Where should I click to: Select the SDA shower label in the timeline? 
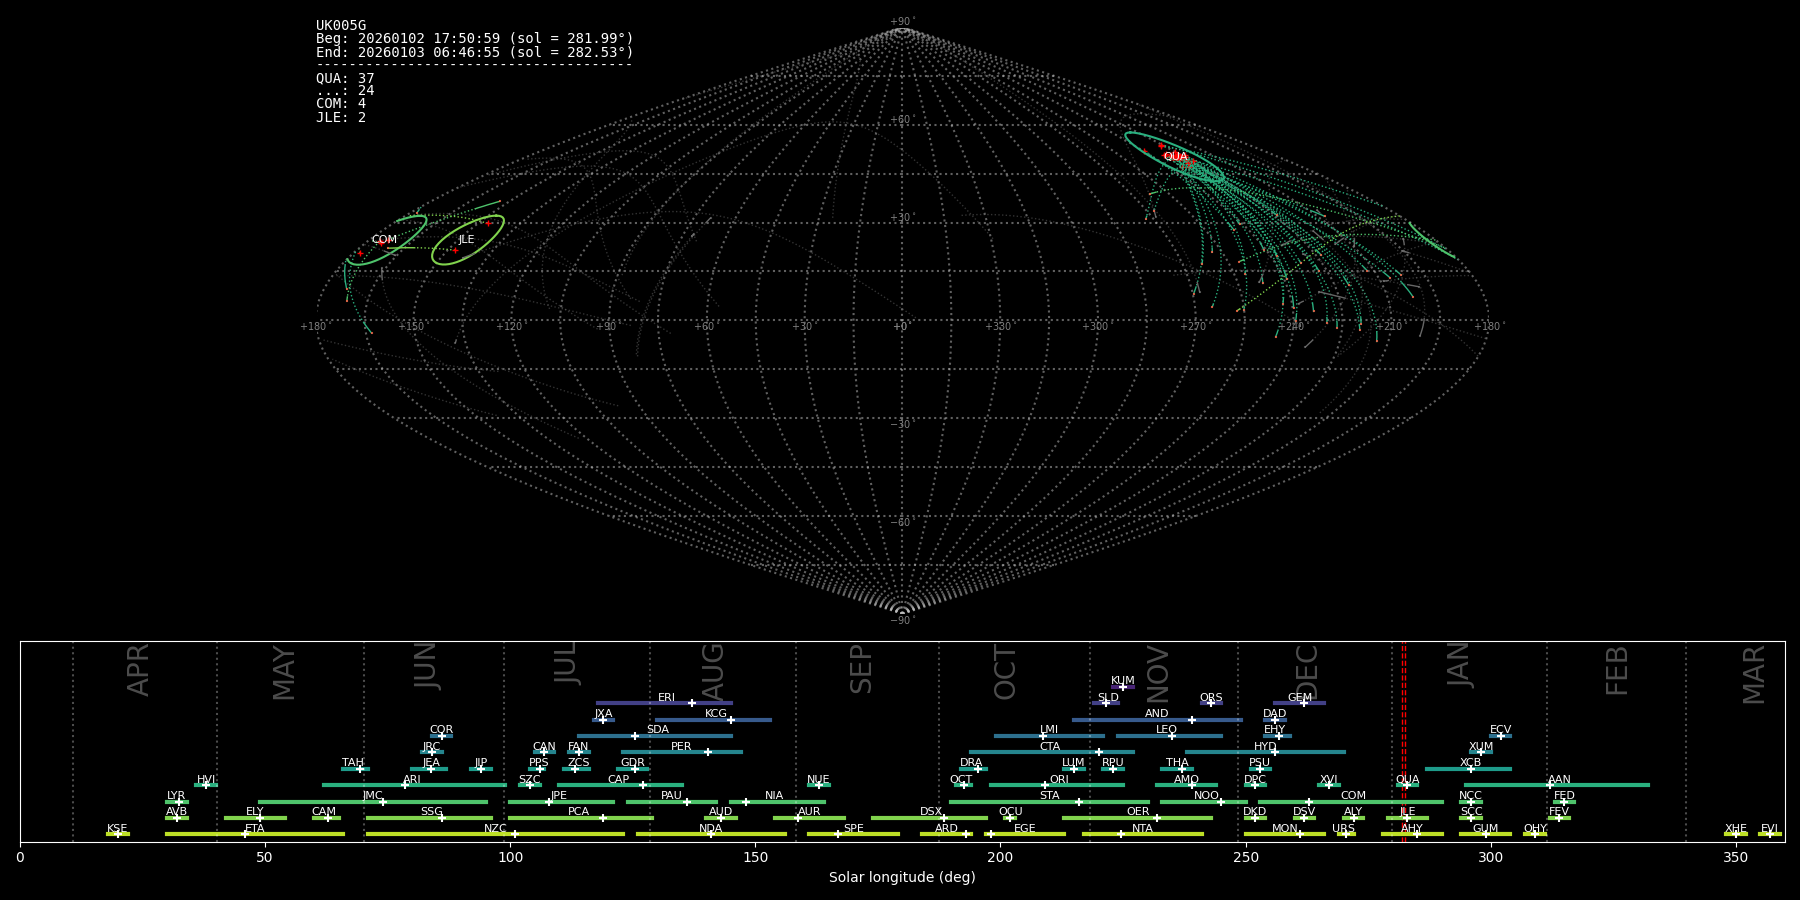coord(657,729)
